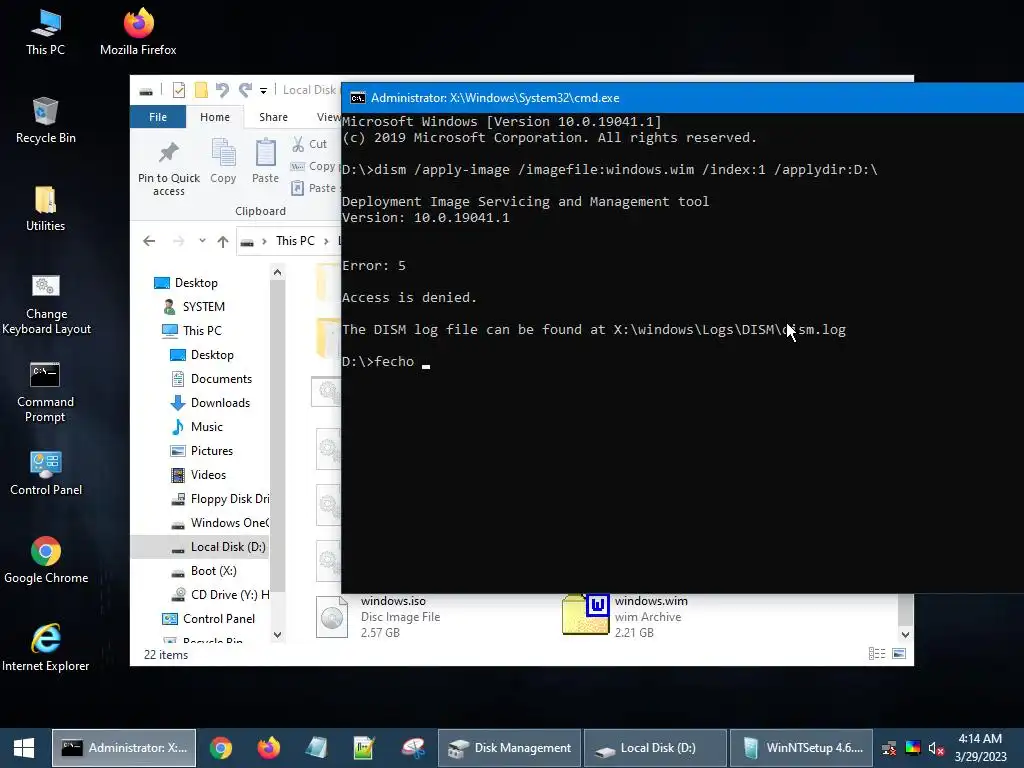The image size is (1024, 768).
Task: Switch to the View ribbon tab
Action: tap(328, 117)
